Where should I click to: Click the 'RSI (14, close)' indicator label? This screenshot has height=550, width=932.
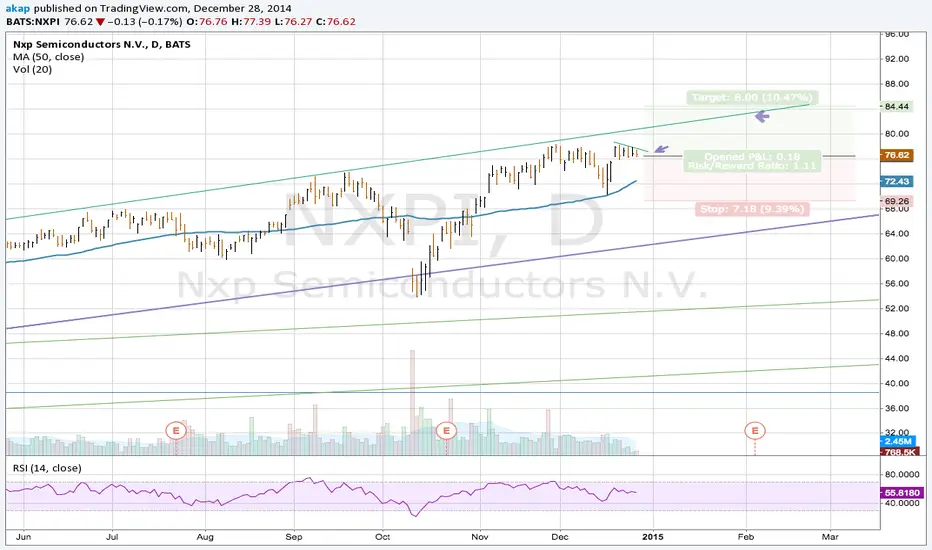click(47, 468)
